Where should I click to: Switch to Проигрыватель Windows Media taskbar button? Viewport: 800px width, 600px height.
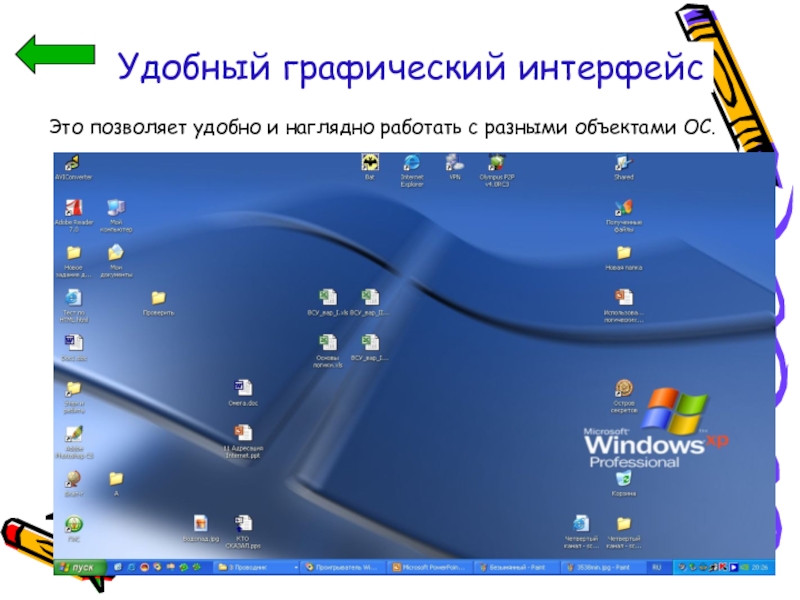[344, 567]
